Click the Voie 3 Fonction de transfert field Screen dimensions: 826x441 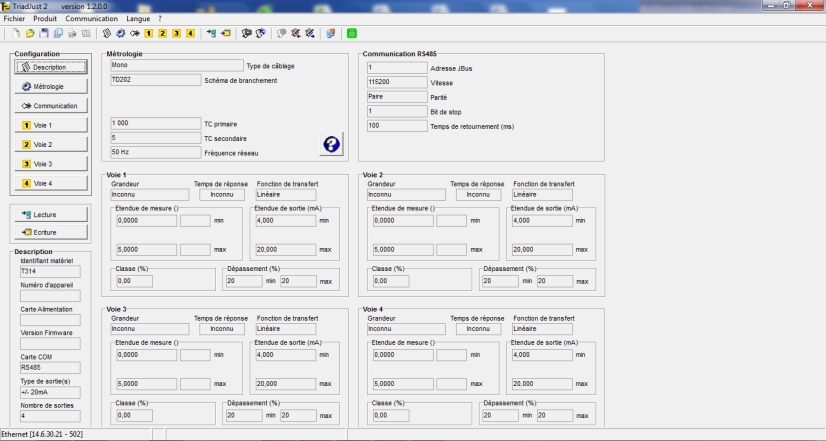click(x=286, y=329)
